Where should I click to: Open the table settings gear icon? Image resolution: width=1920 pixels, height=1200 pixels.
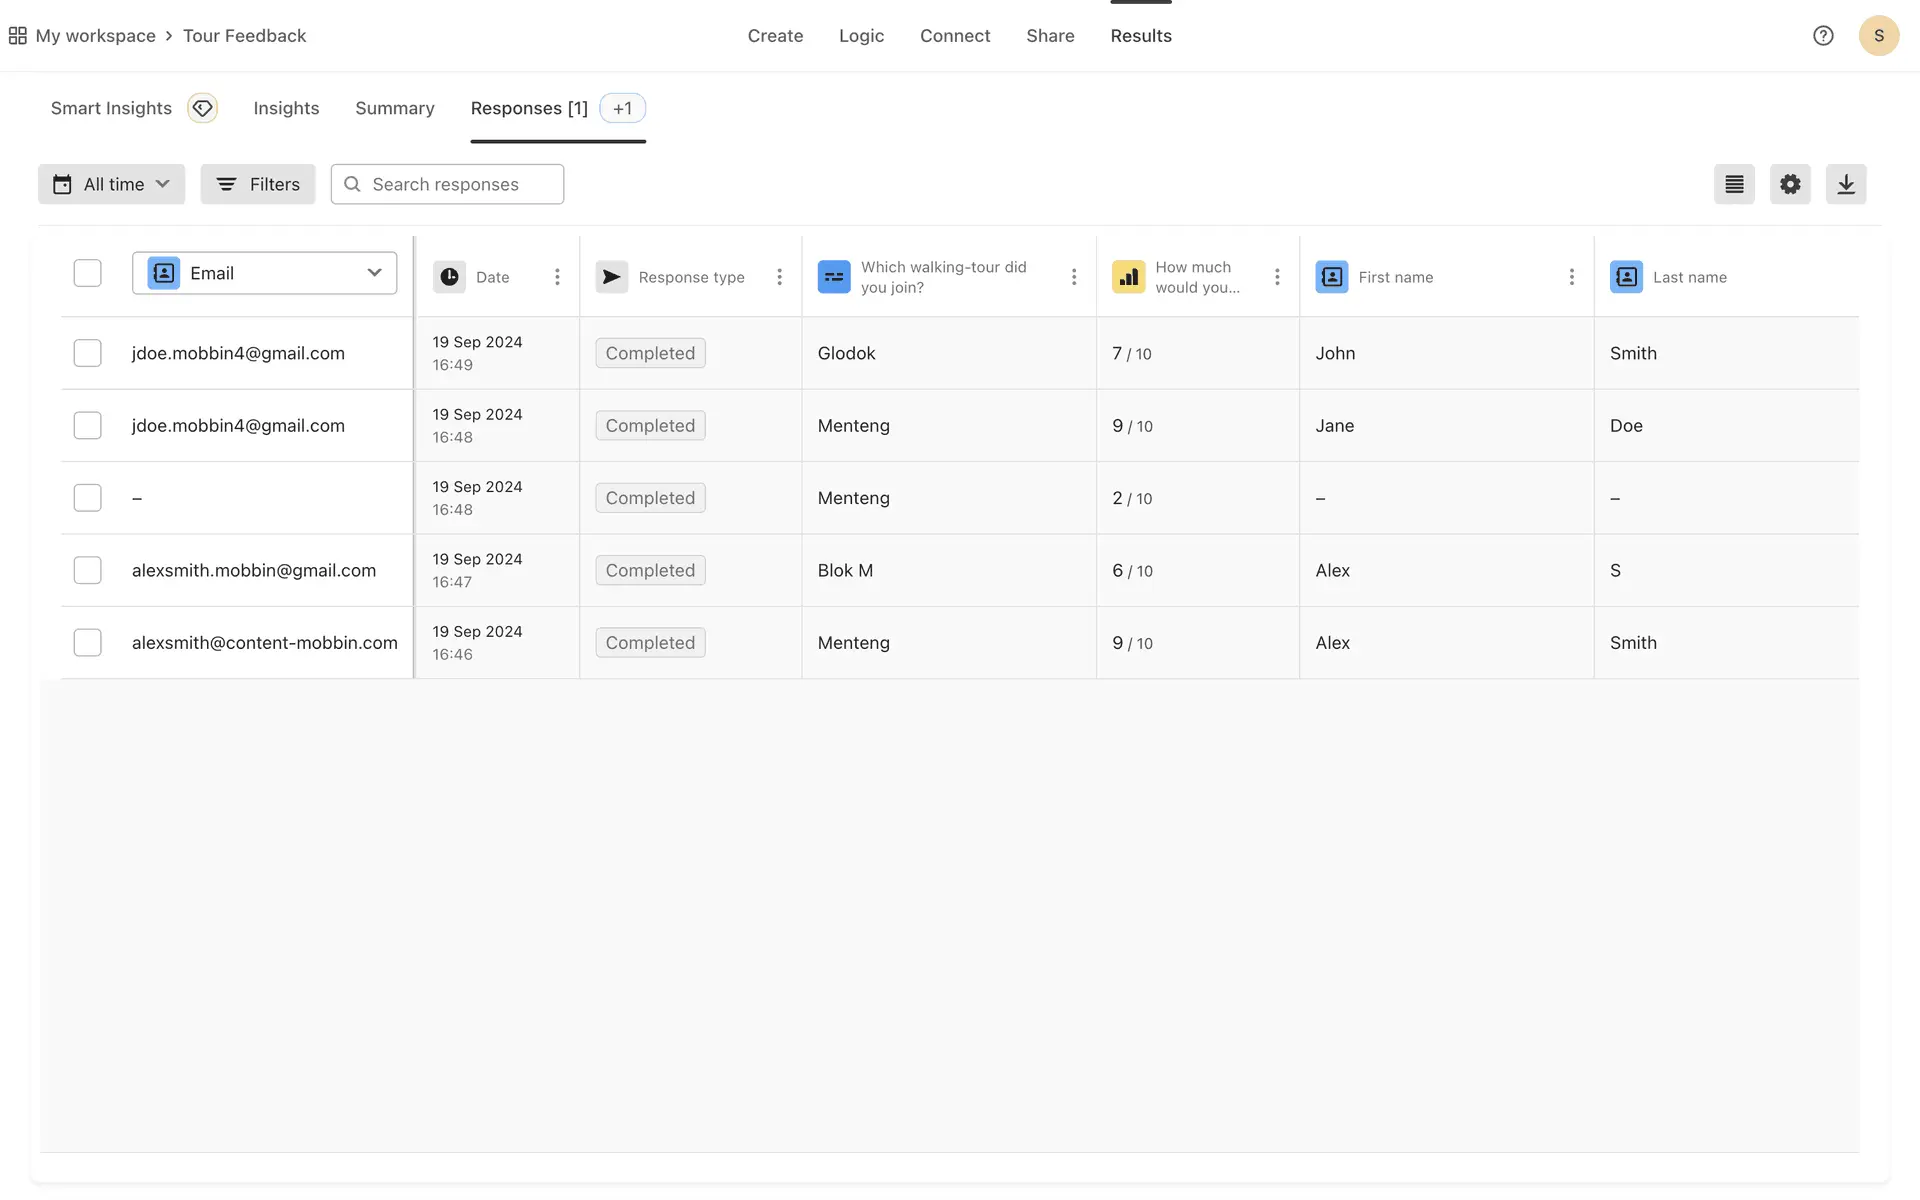coord(1789,184)
